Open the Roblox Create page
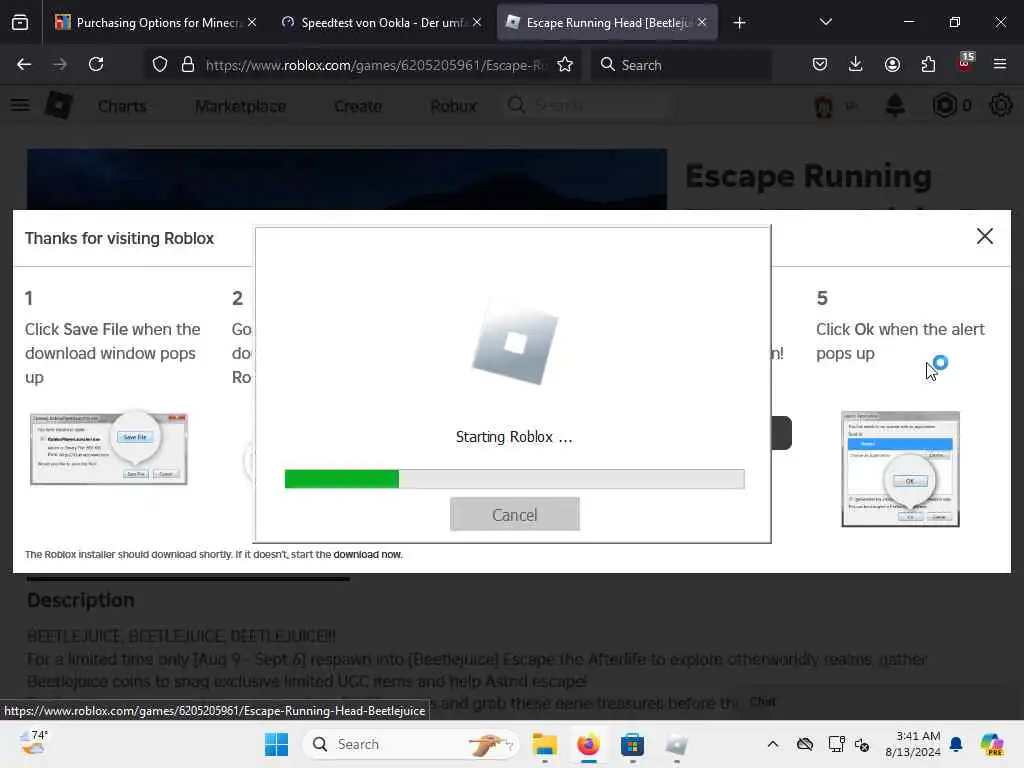This screenshot has height=768, width=1024. tap(358, 106)
